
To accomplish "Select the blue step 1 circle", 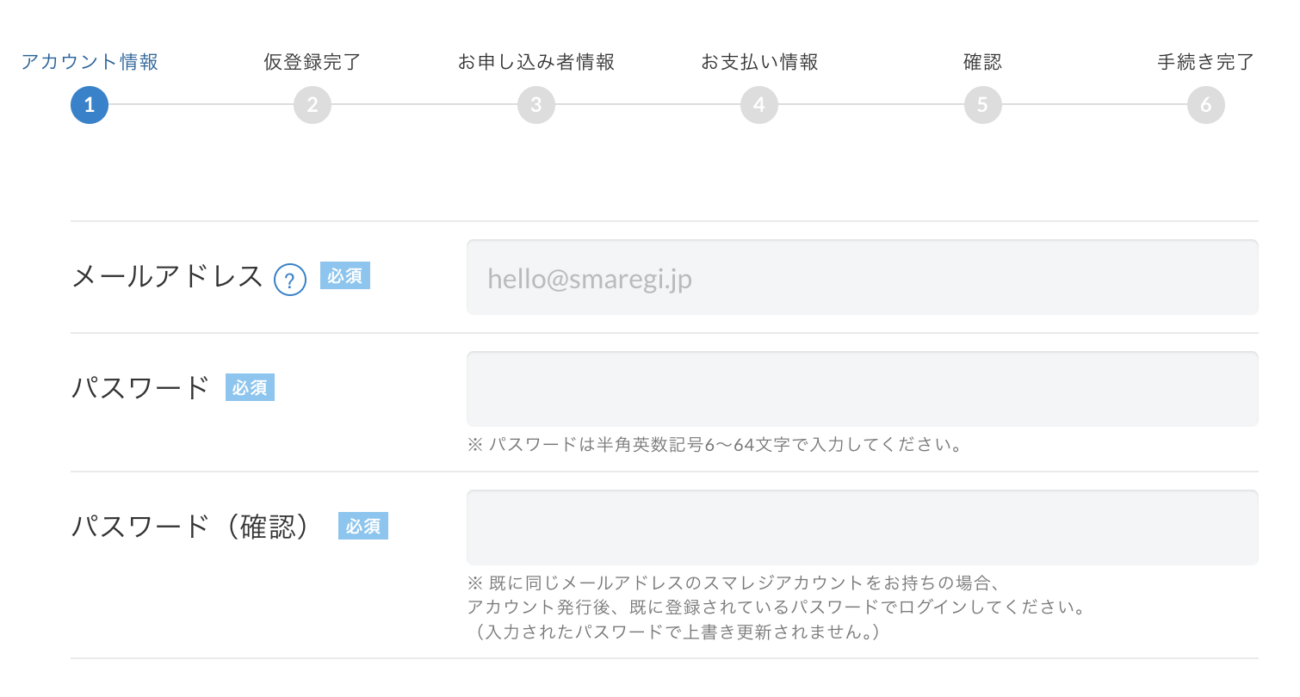I will 89,105.
